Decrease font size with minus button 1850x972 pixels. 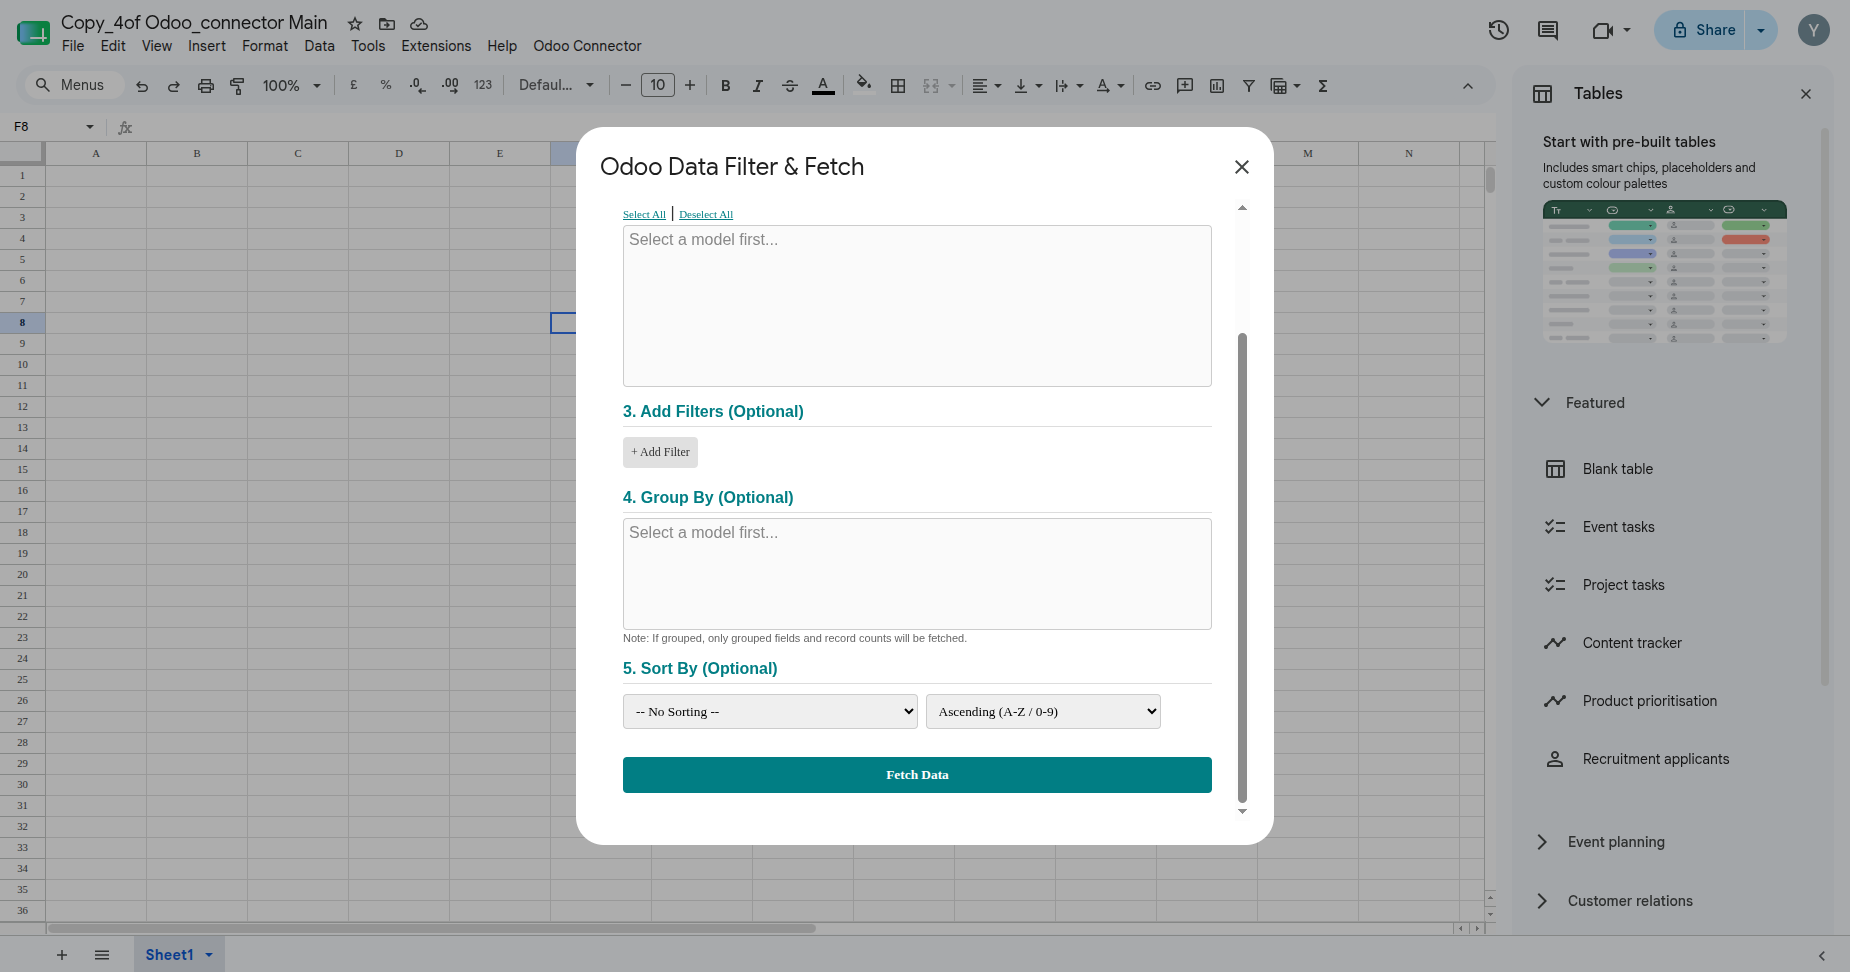coord(626,85)
